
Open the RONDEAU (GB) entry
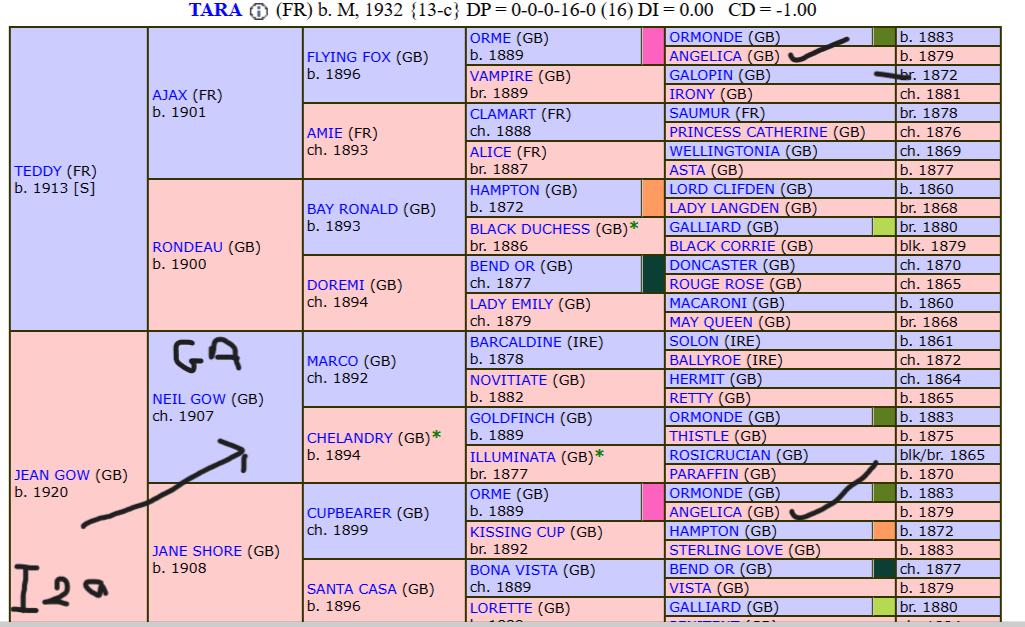pos(189,247)
